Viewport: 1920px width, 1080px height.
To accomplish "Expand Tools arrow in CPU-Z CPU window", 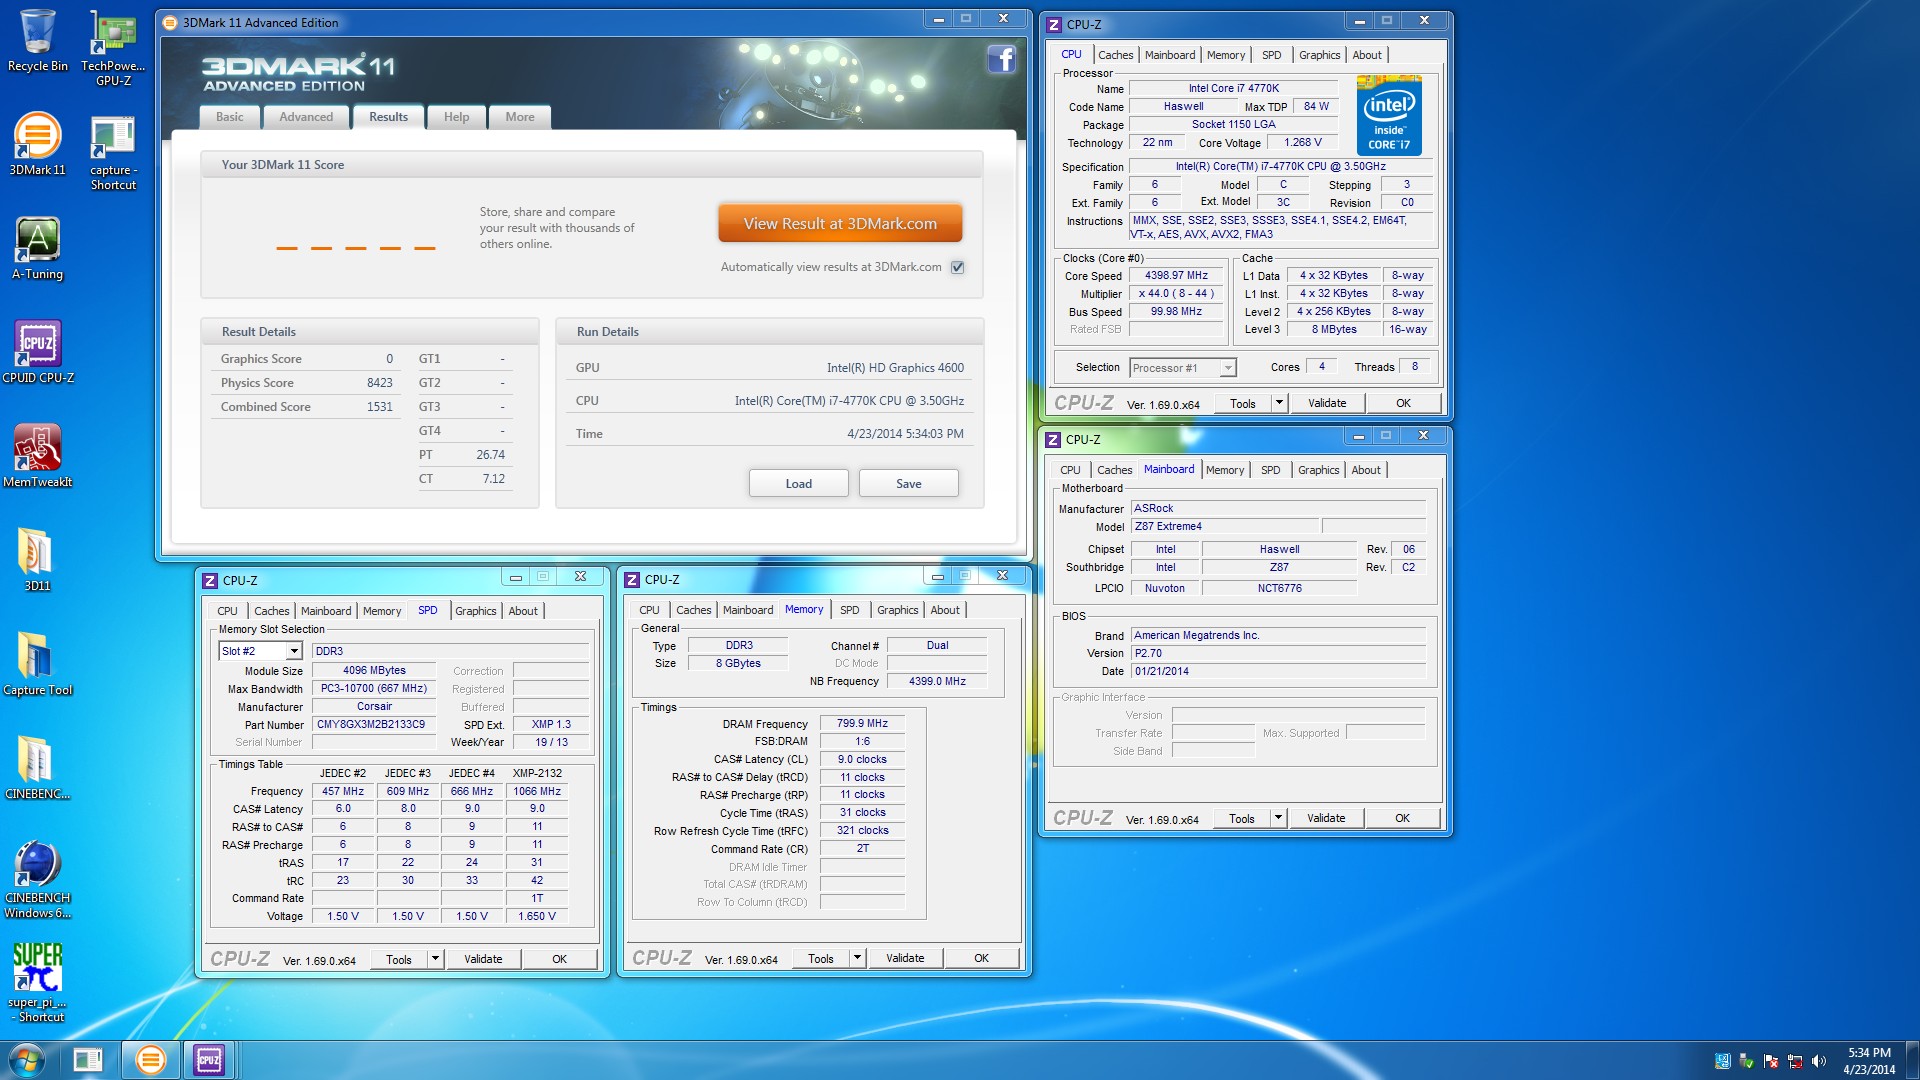I will point(1278,403).
